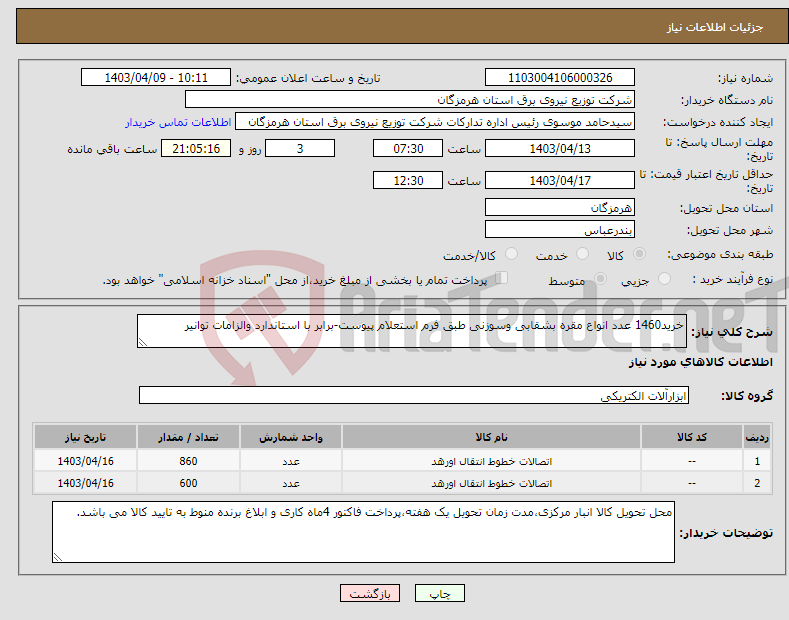This screenshot has width=789, height=620.
Task: Click the validity time field 12:30
Action: [x=408, y=180]
